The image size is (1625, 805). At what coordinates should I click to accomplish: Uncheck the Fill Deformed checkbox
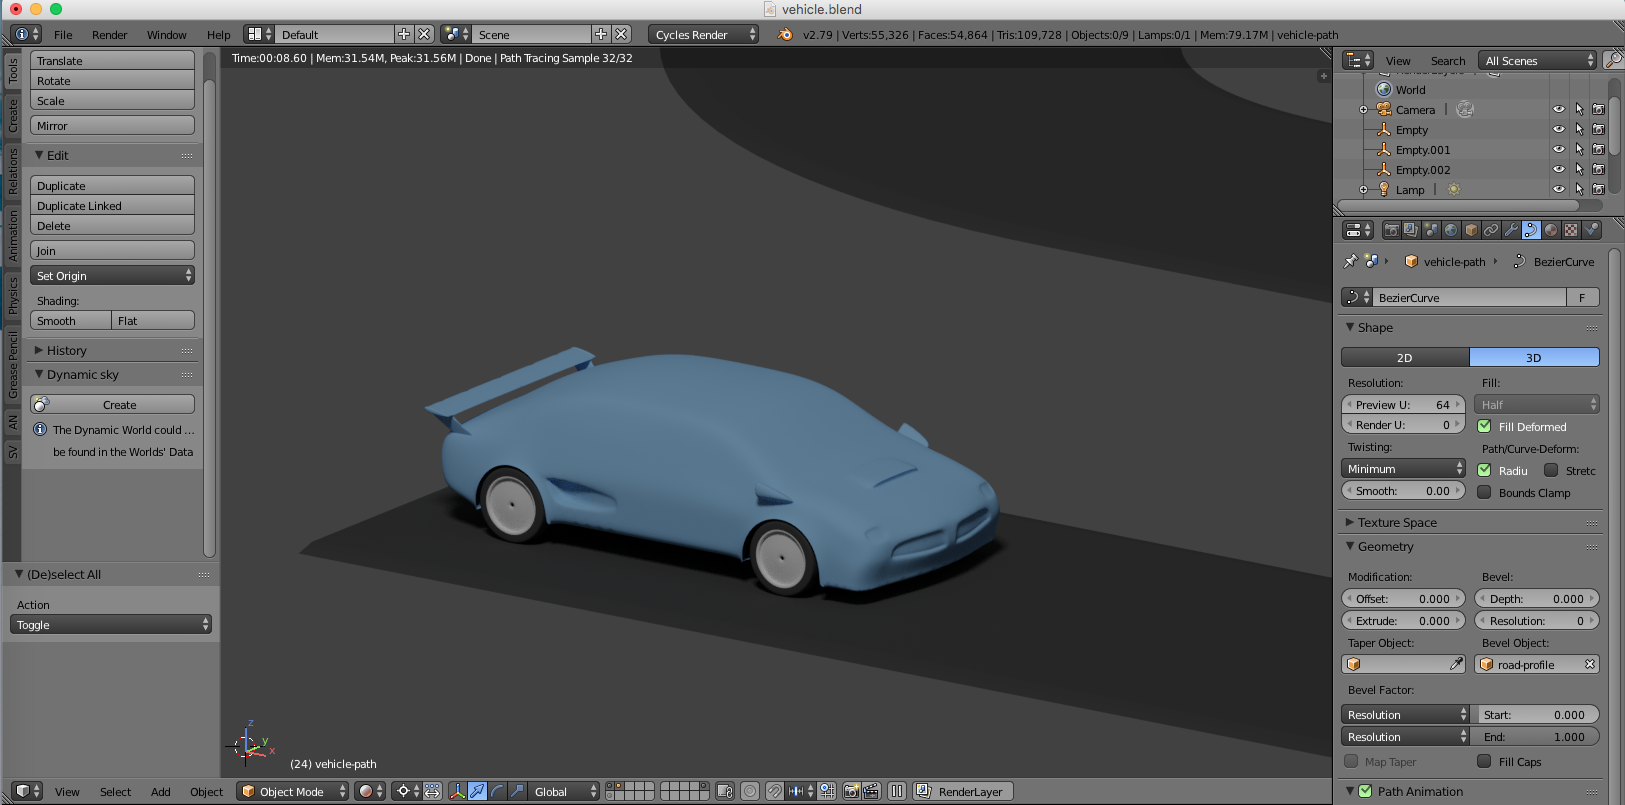(x=1484, y=427)
